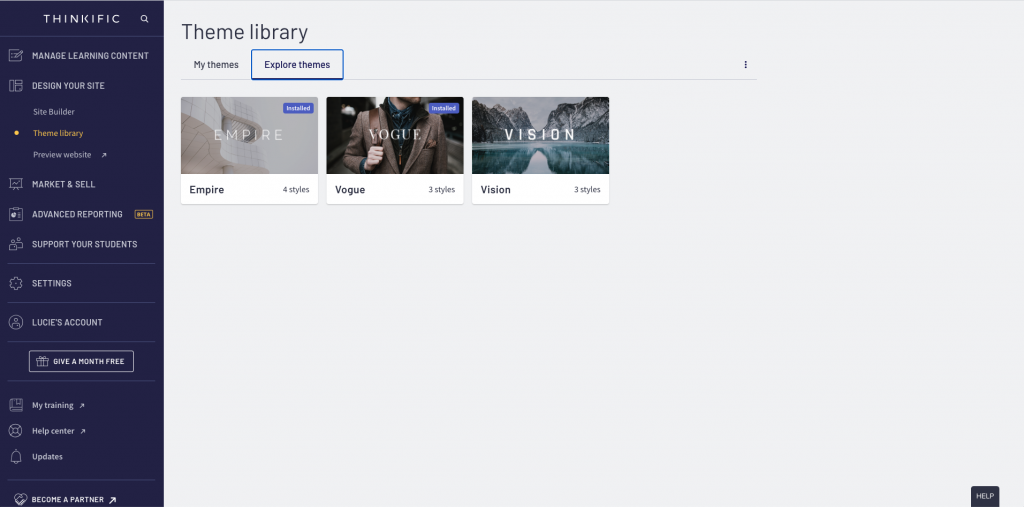Click the external-link arrow beside My training
This screenshot has height=507, width=1024.
82,406
